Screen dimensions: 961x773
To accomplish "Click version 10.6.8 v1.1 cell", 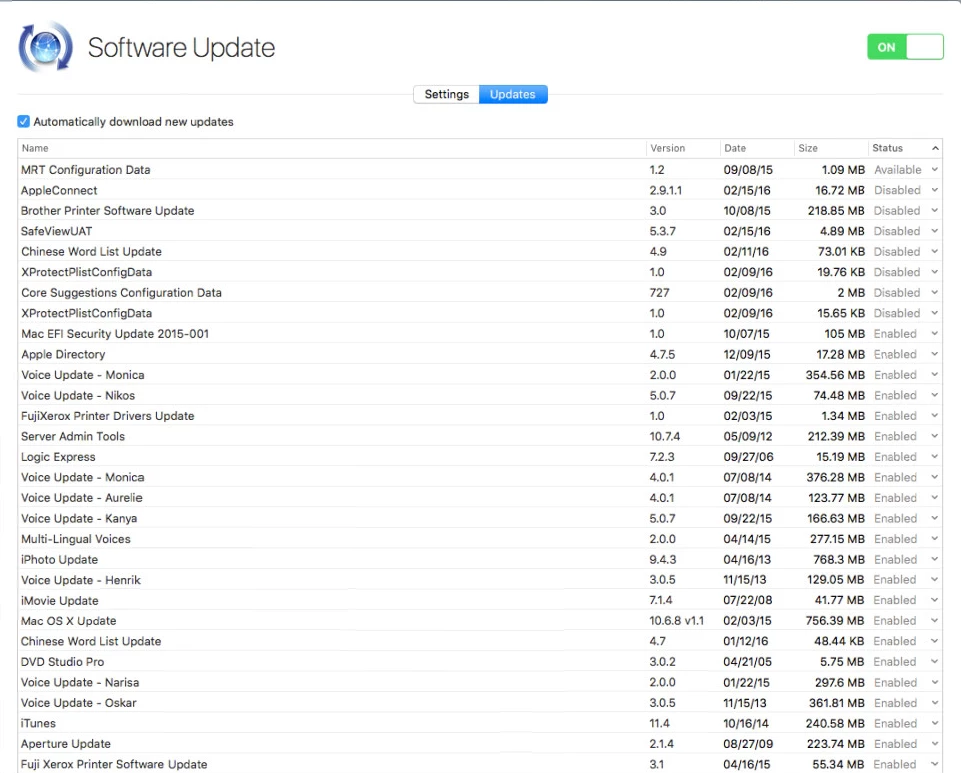I will (x=677, y=621).
